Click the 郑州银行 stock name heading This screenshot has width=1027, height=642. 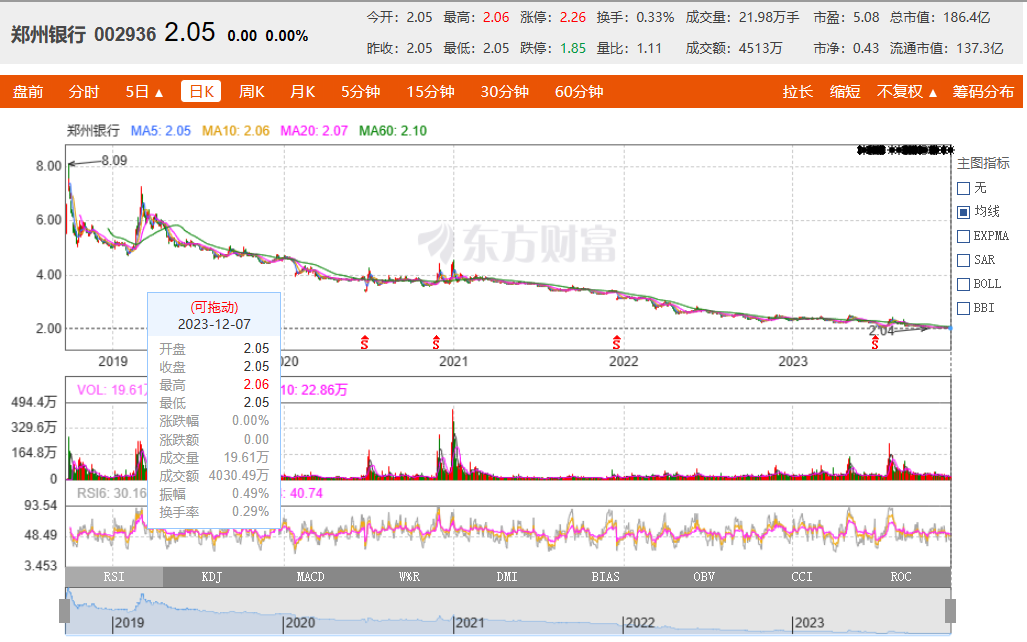click(x=48, y=34)
